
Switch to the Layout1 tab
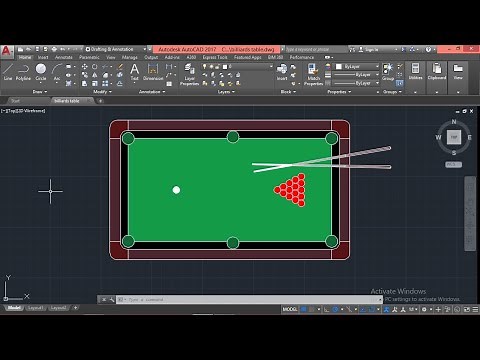pyautogui.click(x=35, y=308)
